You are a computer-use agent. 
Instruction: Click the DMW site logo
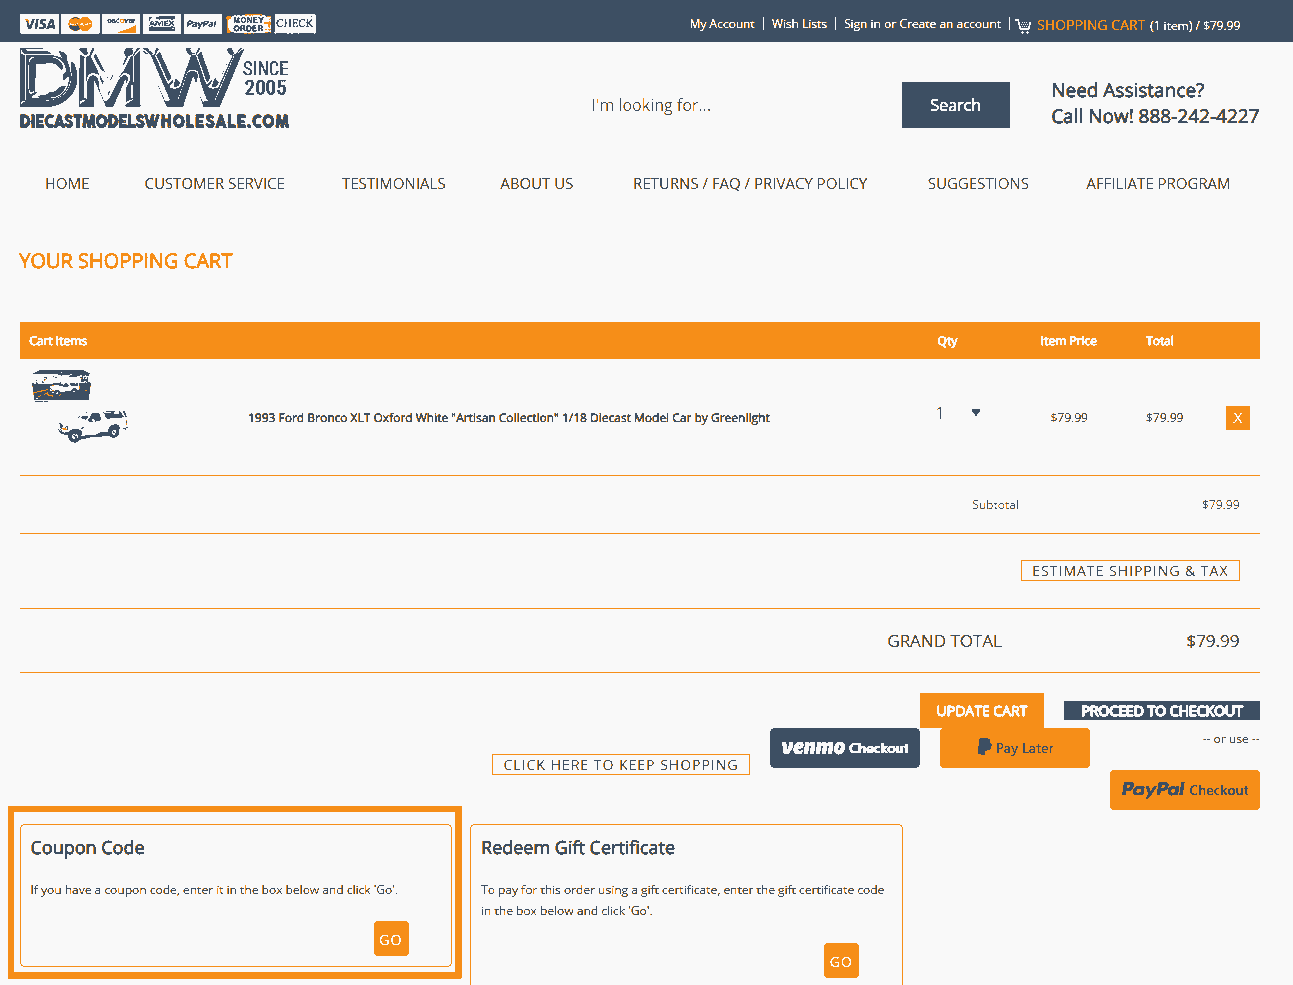point(154,89)
